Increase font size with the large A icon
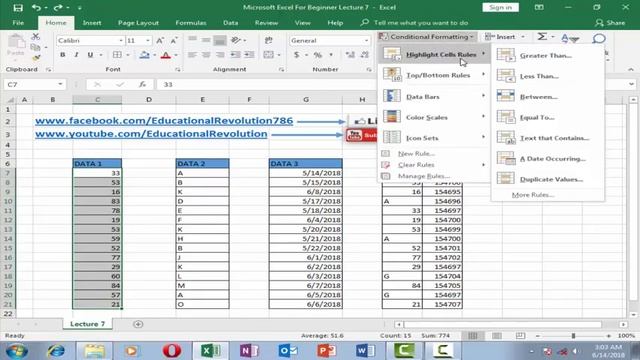This screenshot has height=360, width=640. tap(160, 40)
